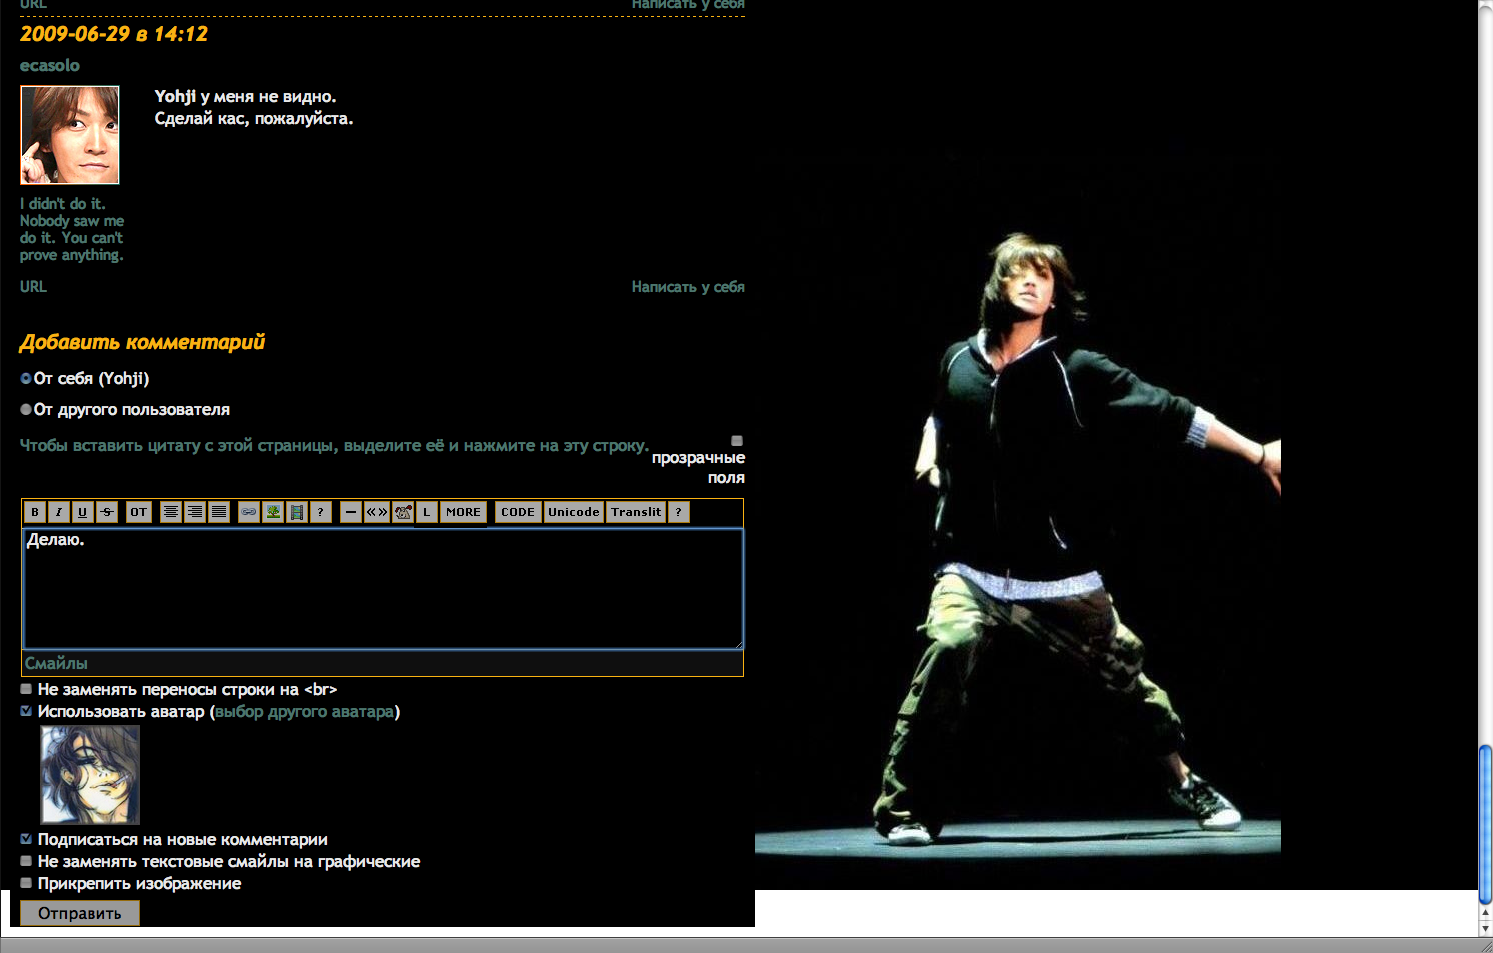Enable 'Прикрепить изображение' checkbox
The image size is (1493, 953).
(26, 884)
